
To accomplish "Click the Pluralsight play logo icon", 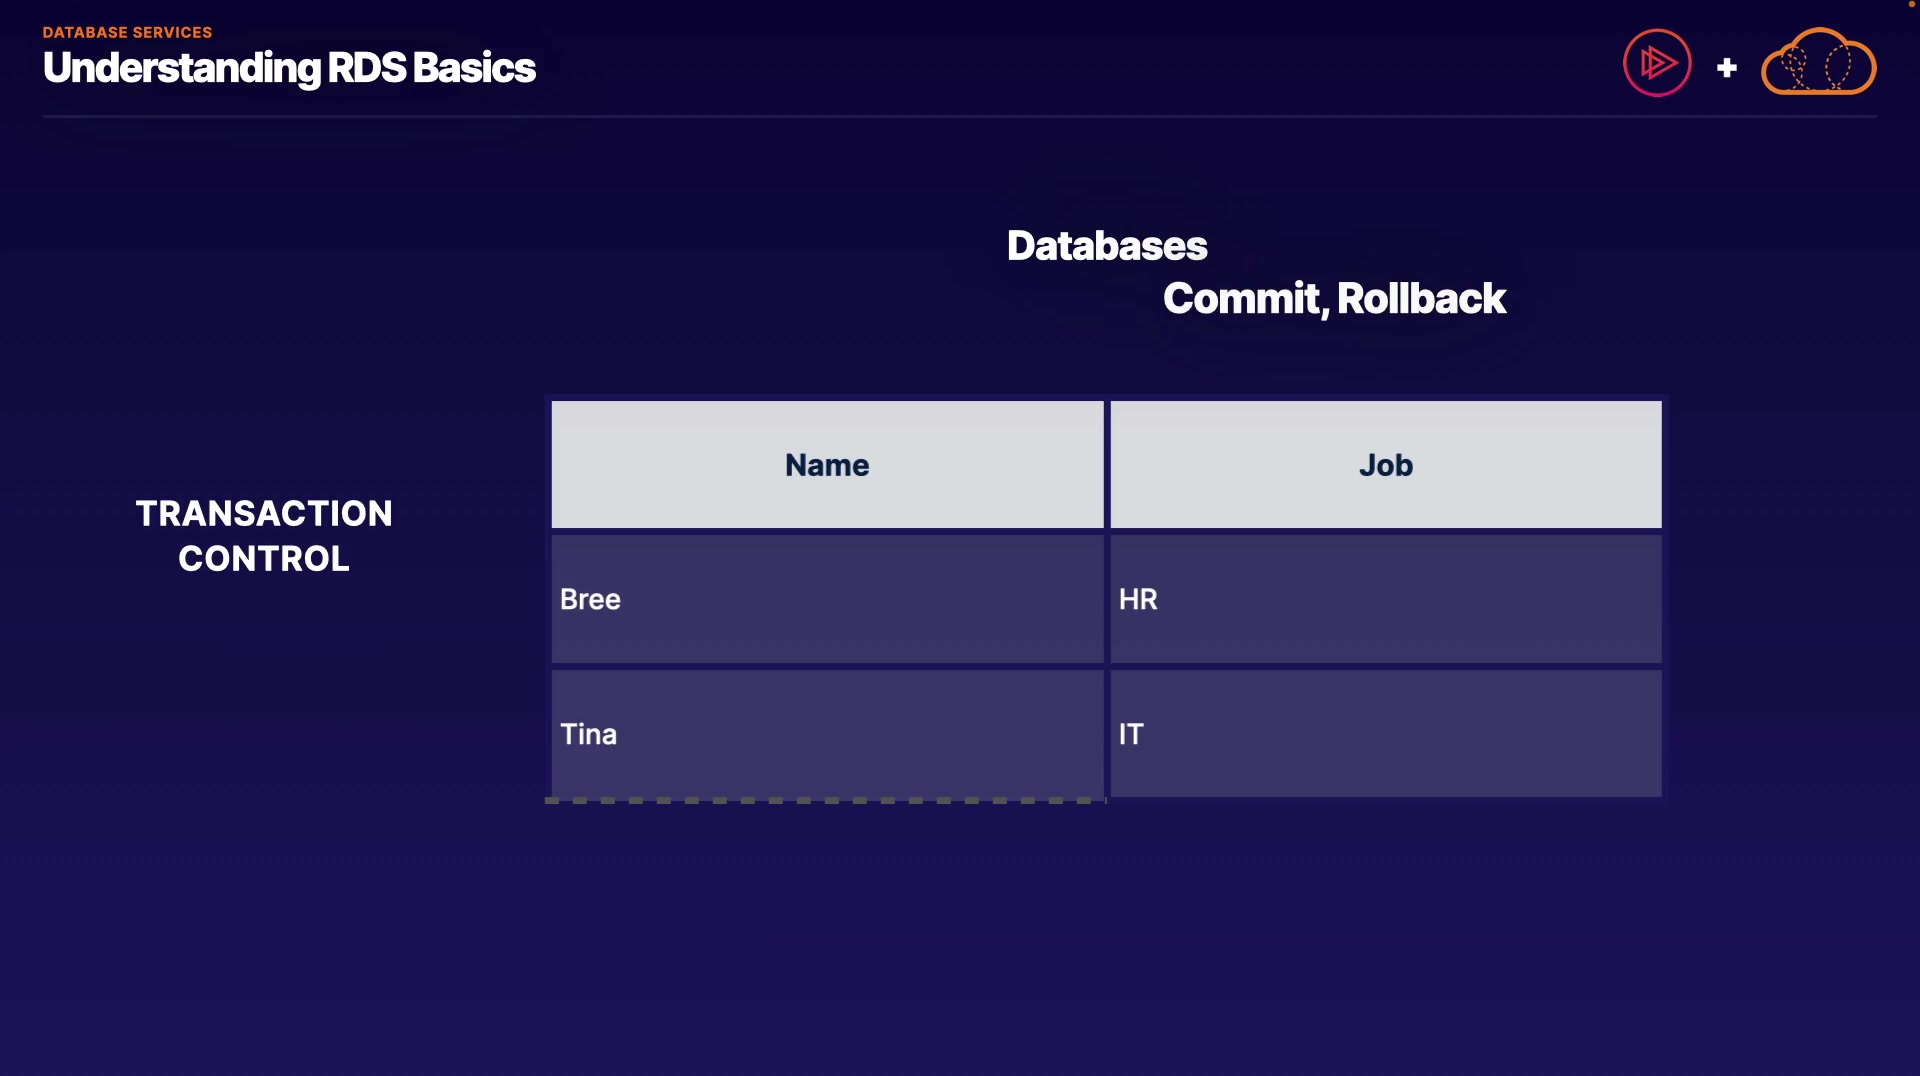I will [1657, 63].
